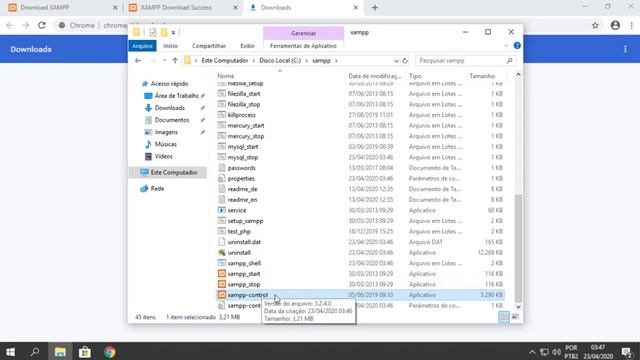Select the xampp_start application icon

coord(222,274)
